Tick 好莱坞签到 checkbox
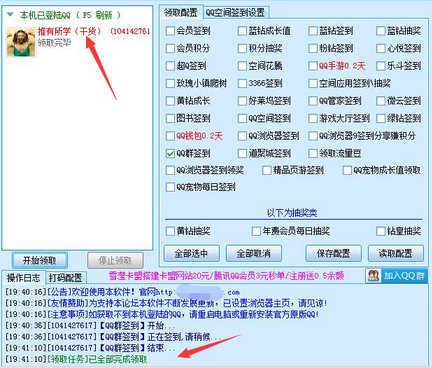 [242, 101]
